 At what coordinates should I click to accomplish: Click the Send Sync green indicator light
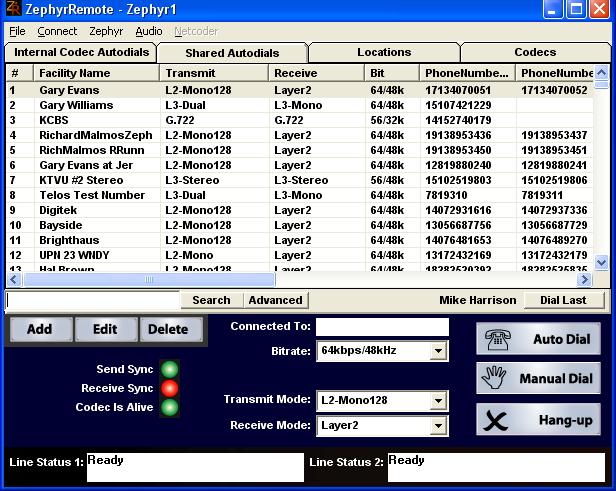[x=170, y=369]
